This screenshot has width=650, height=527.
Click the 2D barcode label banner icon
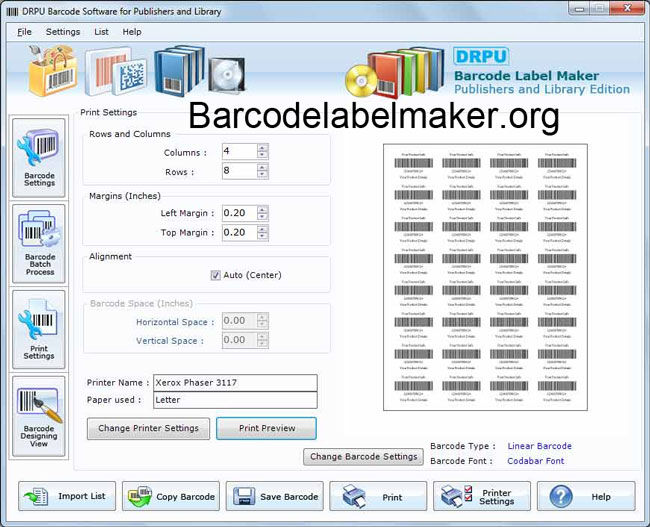coord(116,72)
